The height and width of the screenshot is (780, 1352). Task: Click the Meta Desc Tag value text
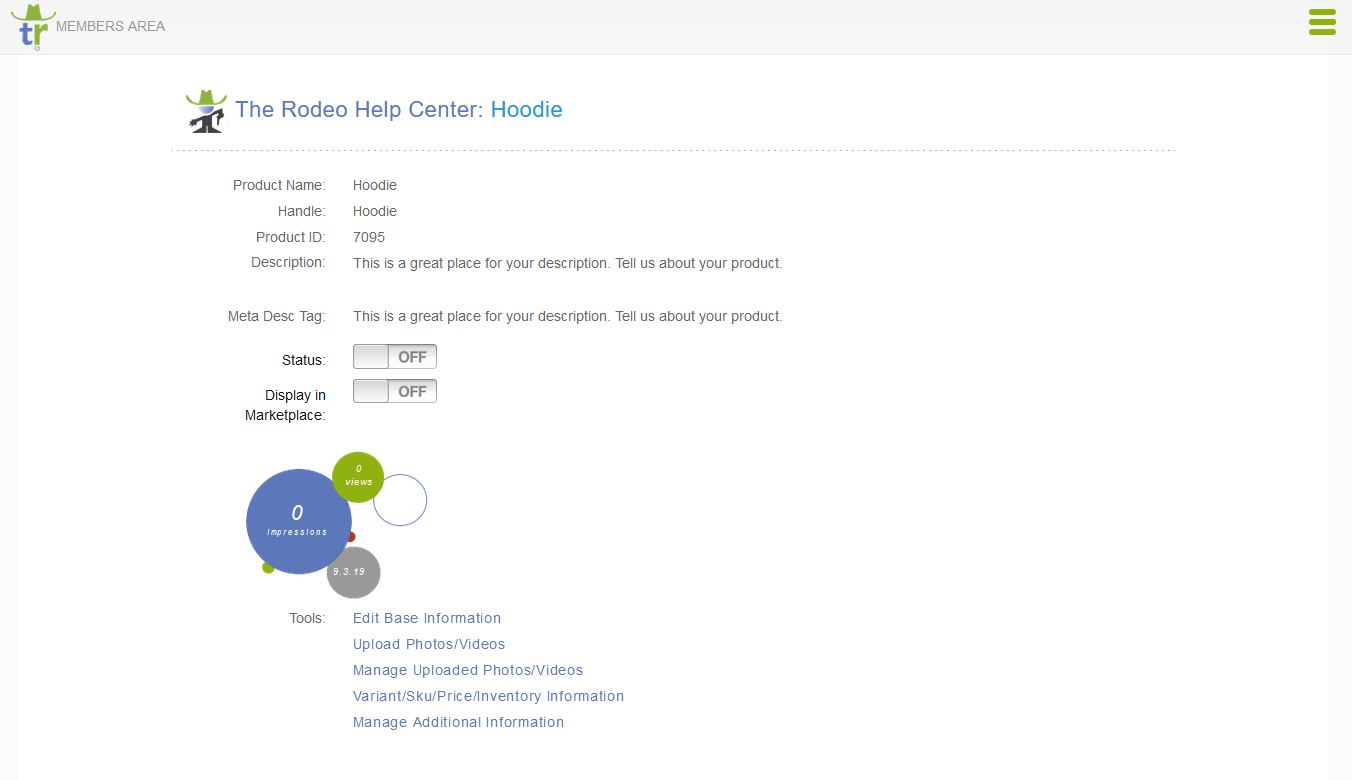(x=567, y=316)
